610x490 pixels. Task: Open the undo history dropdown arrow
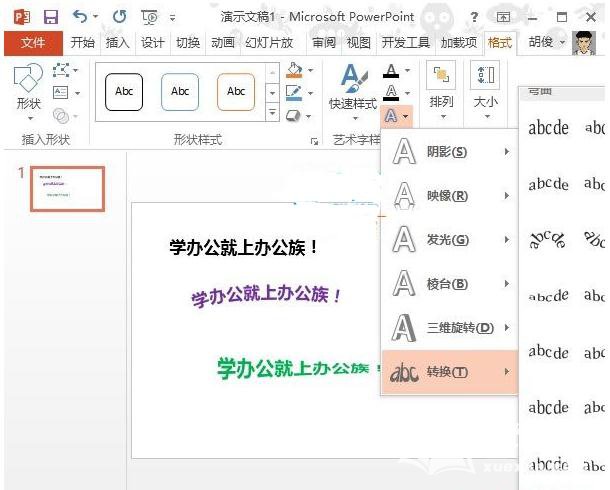(x=95, y=17)
